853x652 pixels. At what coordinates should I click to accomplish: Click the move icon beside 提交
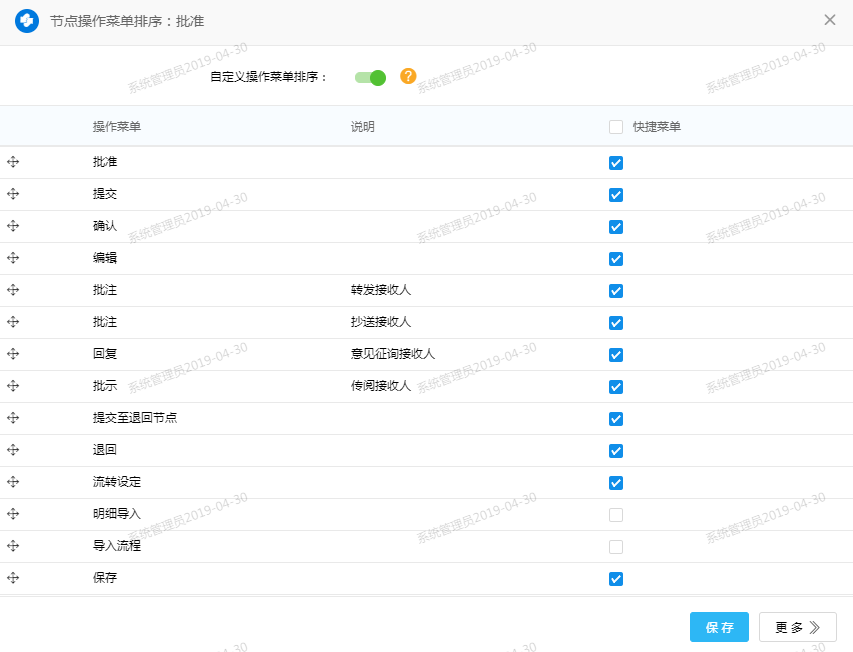(13, 194)
